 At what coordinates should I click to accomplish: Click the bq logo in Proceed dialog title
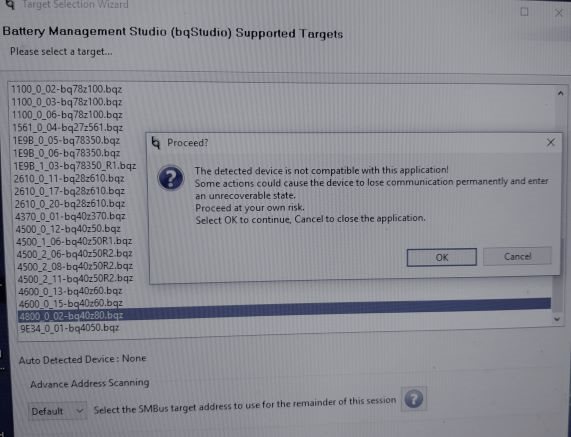(156, 142)
